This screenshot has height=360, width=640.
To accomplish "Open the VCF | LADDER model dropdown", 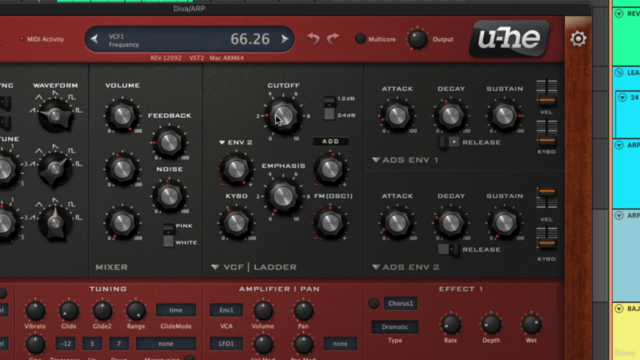I will click(254, 267).
